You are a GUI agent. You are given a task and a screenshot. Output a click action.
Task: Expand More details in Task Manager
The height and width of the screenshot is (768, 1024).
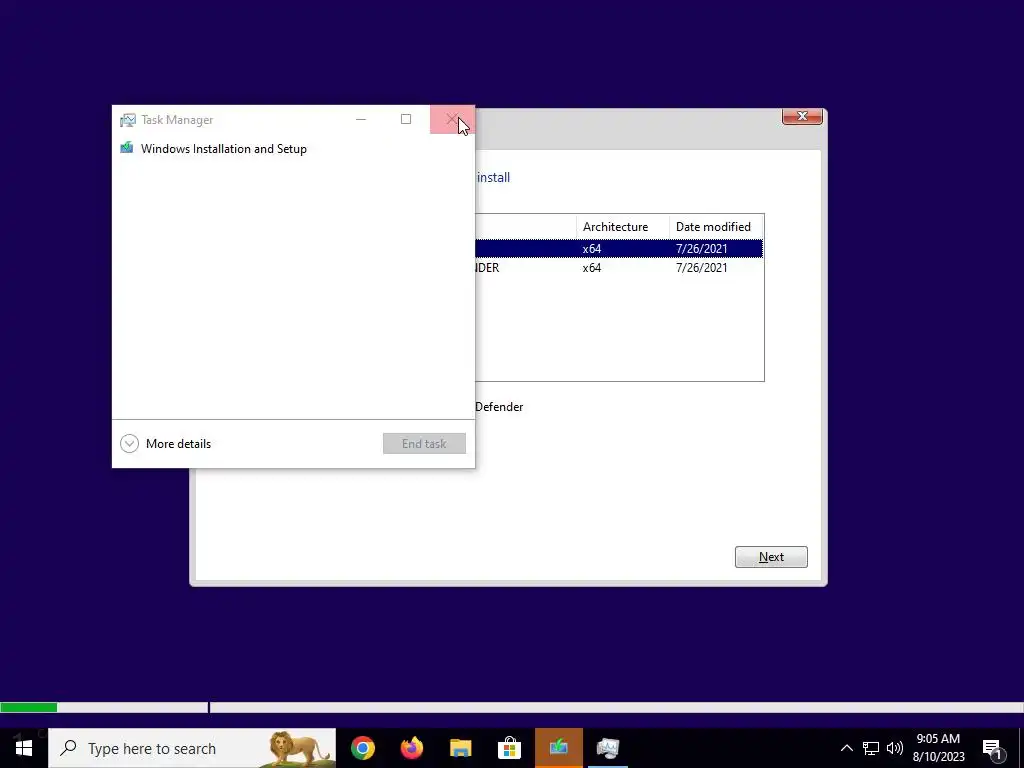pyautogui.click(x=166, y=443)
